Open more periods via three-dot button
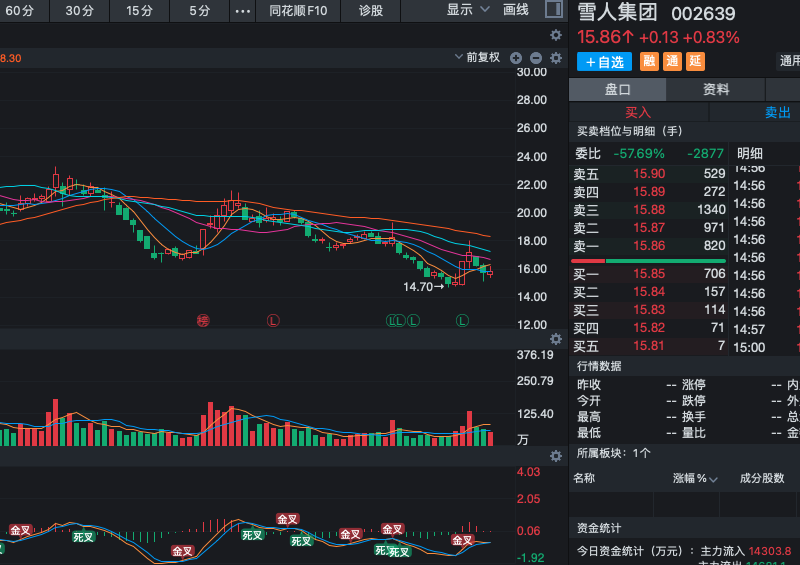The image size is (800, 565). click(243, 11)
